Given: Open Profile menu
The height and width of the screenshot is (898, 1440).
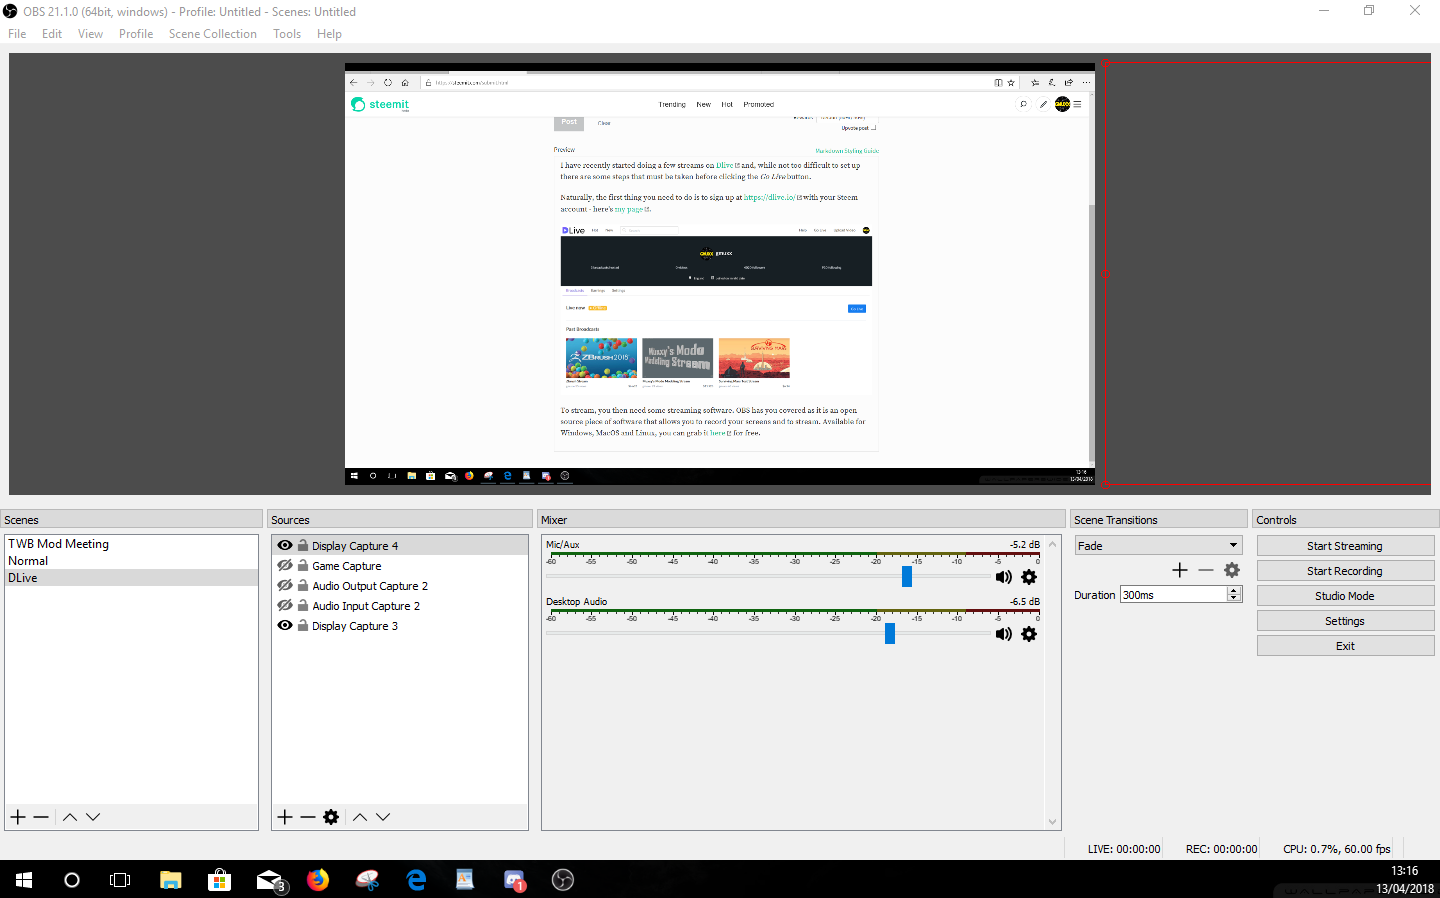Looking at the screenshot, I should [x=136, y=34].
